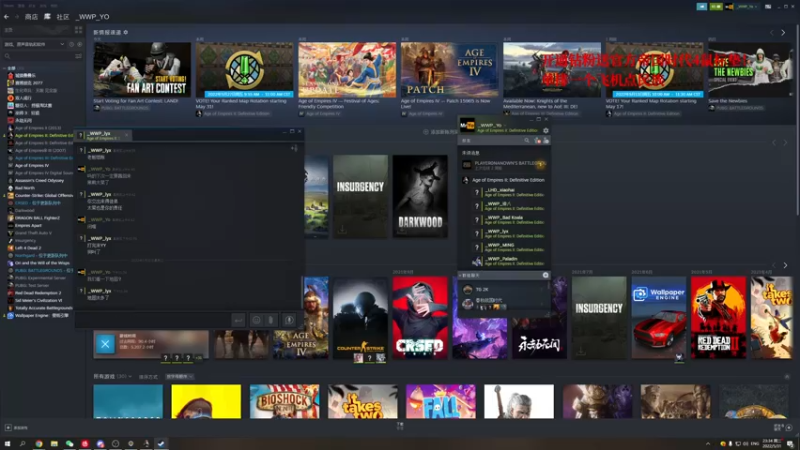The image size is (800, 450).
Task: Open Chrome from the taskbar
Action: [39, 444]
